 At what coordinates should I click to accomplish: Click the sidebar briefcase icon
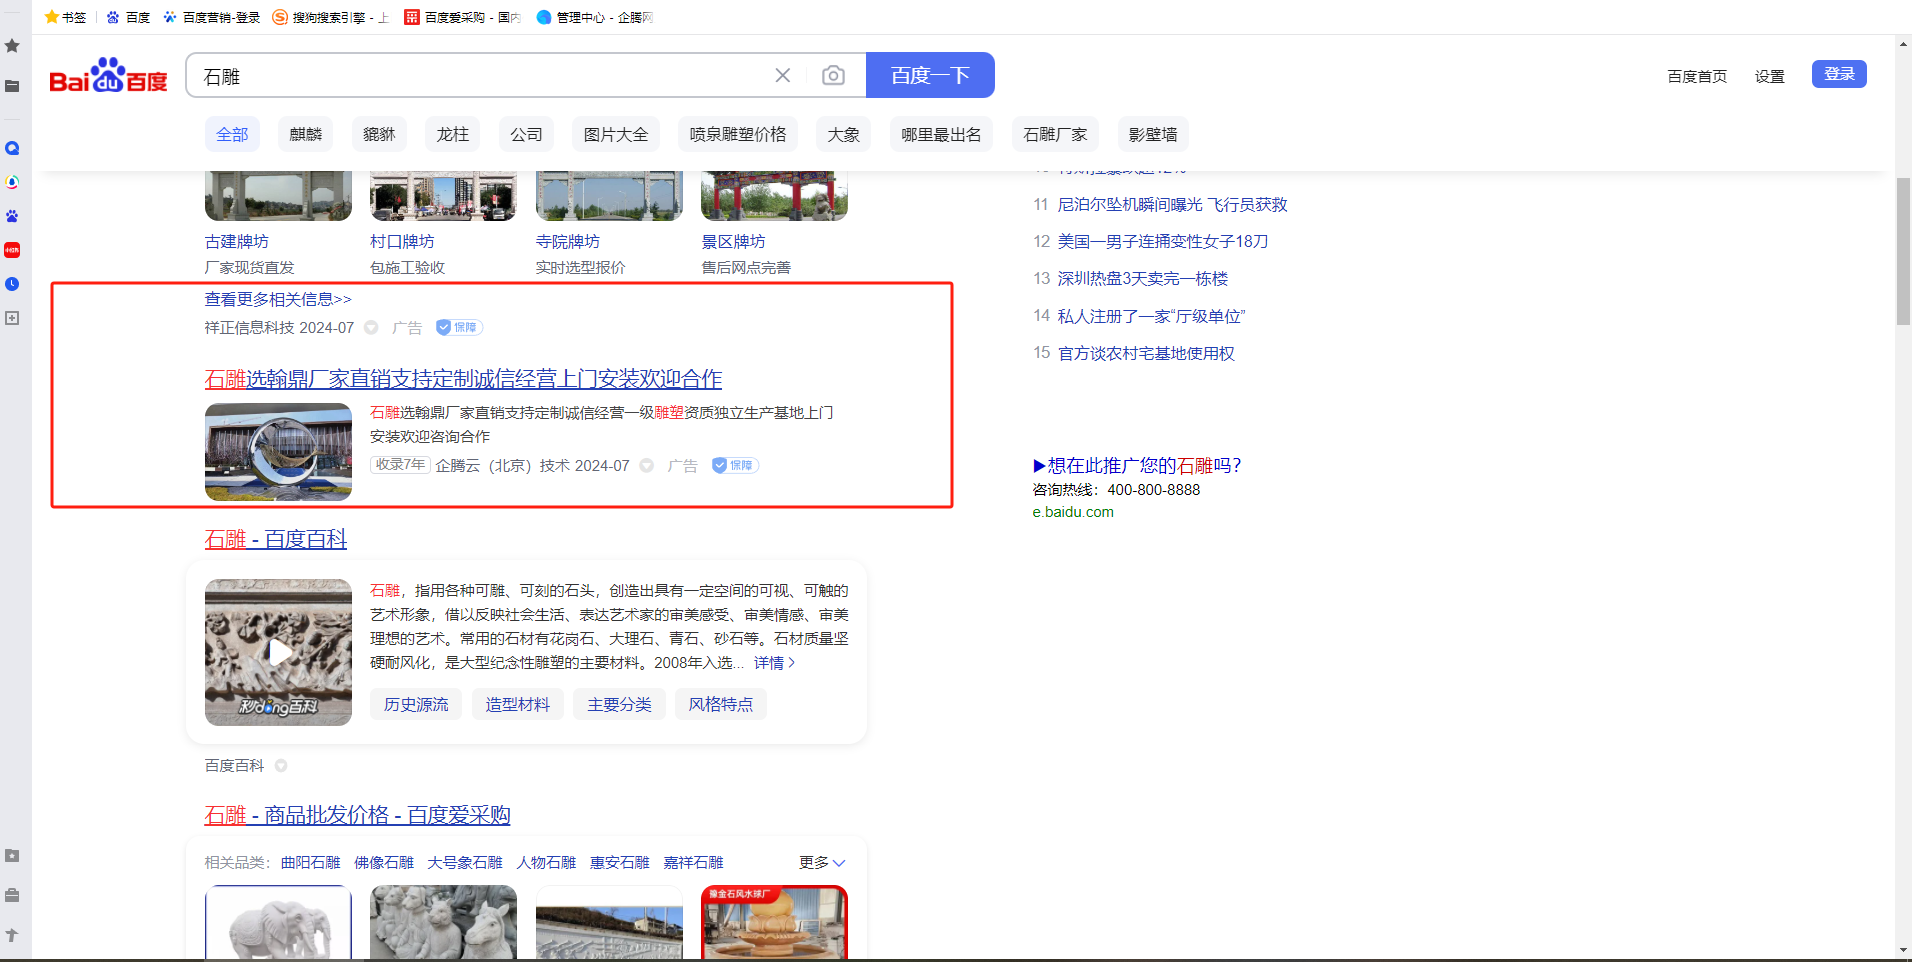coord(12,895)
